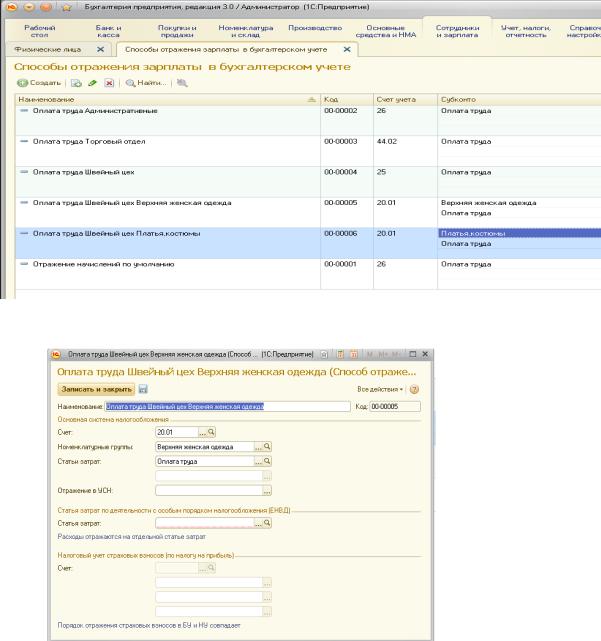601x641 pixels.
Task: Click the ЕНВД Статья затрат input field
Action: pyautogui.click(x=204, y=523)
